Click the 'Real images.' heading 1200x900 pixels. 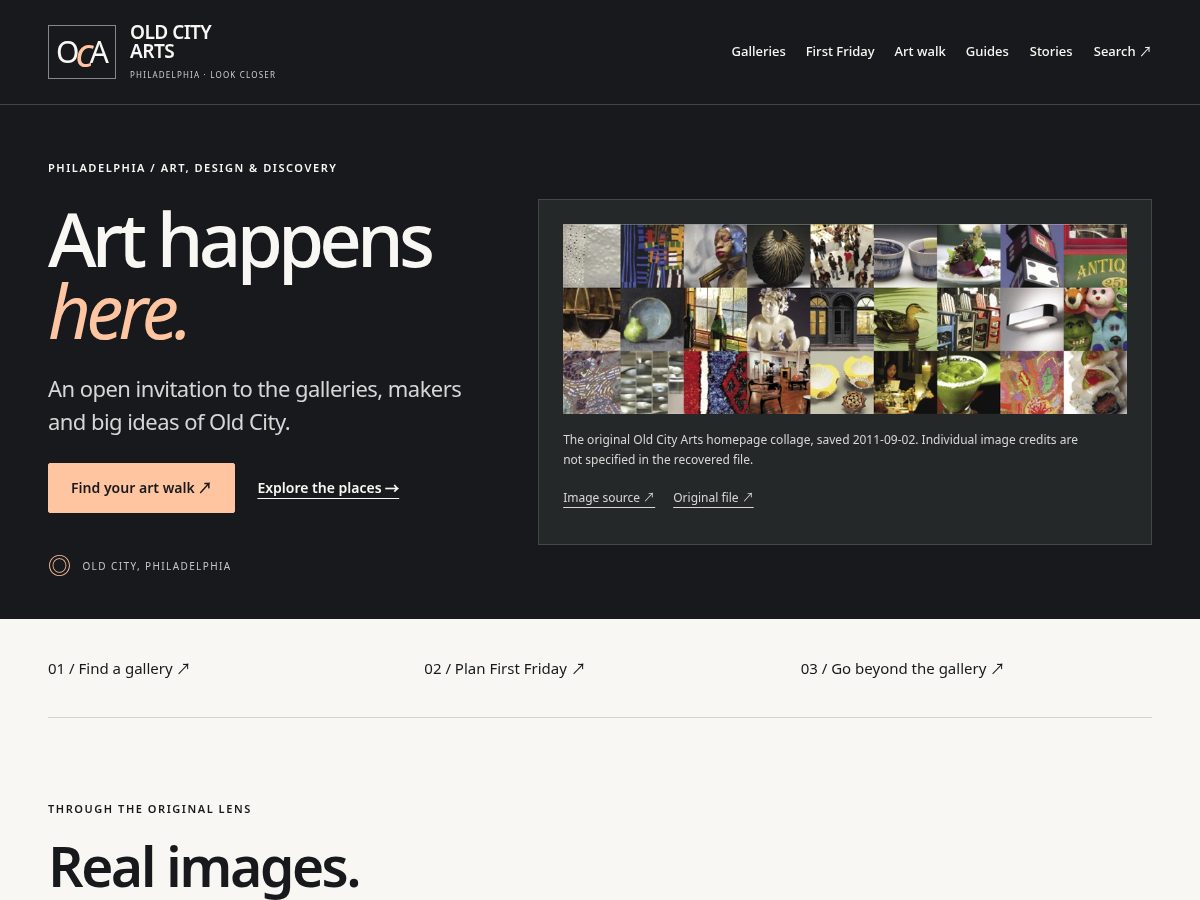coord(203,867)
